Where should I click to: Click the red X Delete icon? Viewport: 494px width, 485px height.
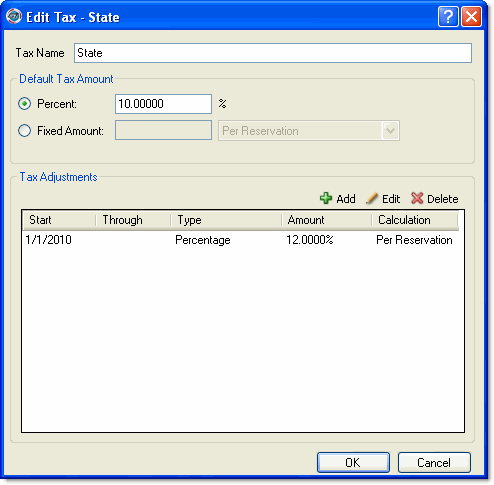(x=417, y=198)
